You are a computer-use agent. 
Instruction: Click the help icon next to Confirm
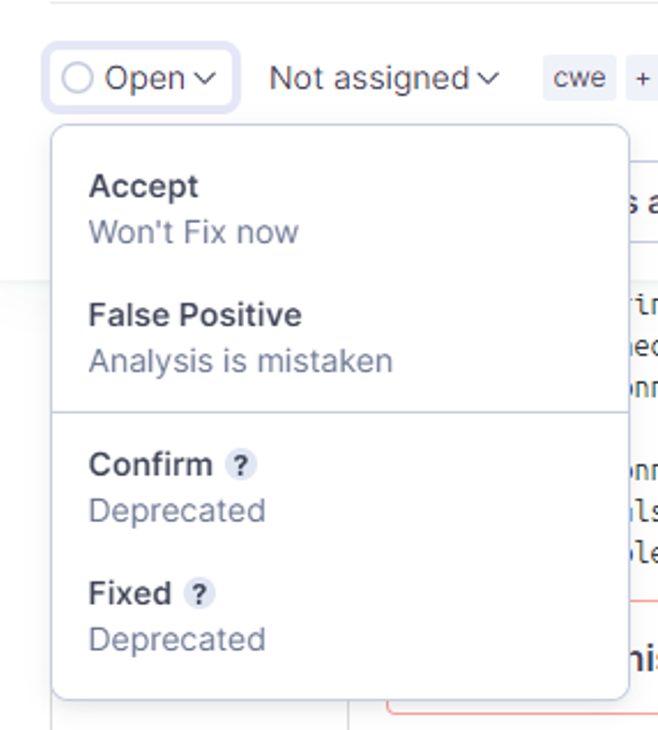(240, 465)
